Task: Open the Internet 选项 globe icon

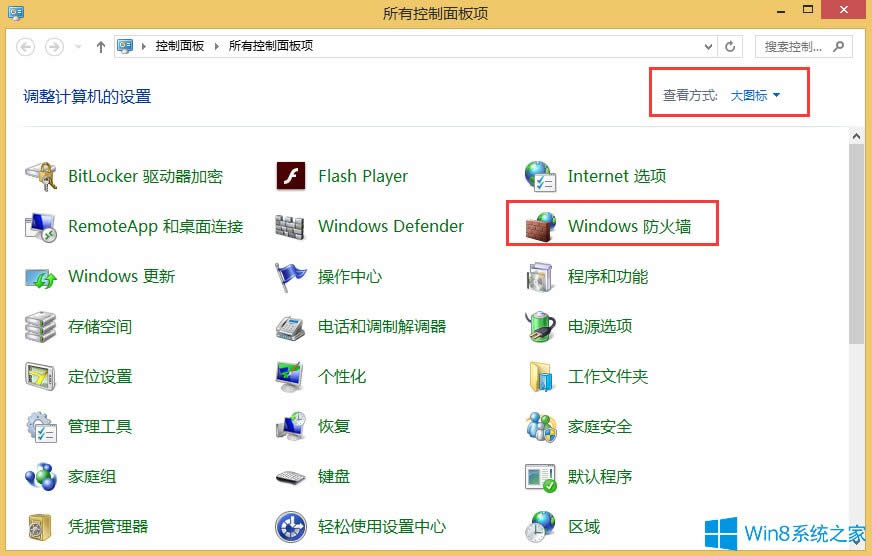Action: click(x=540, y=176)
